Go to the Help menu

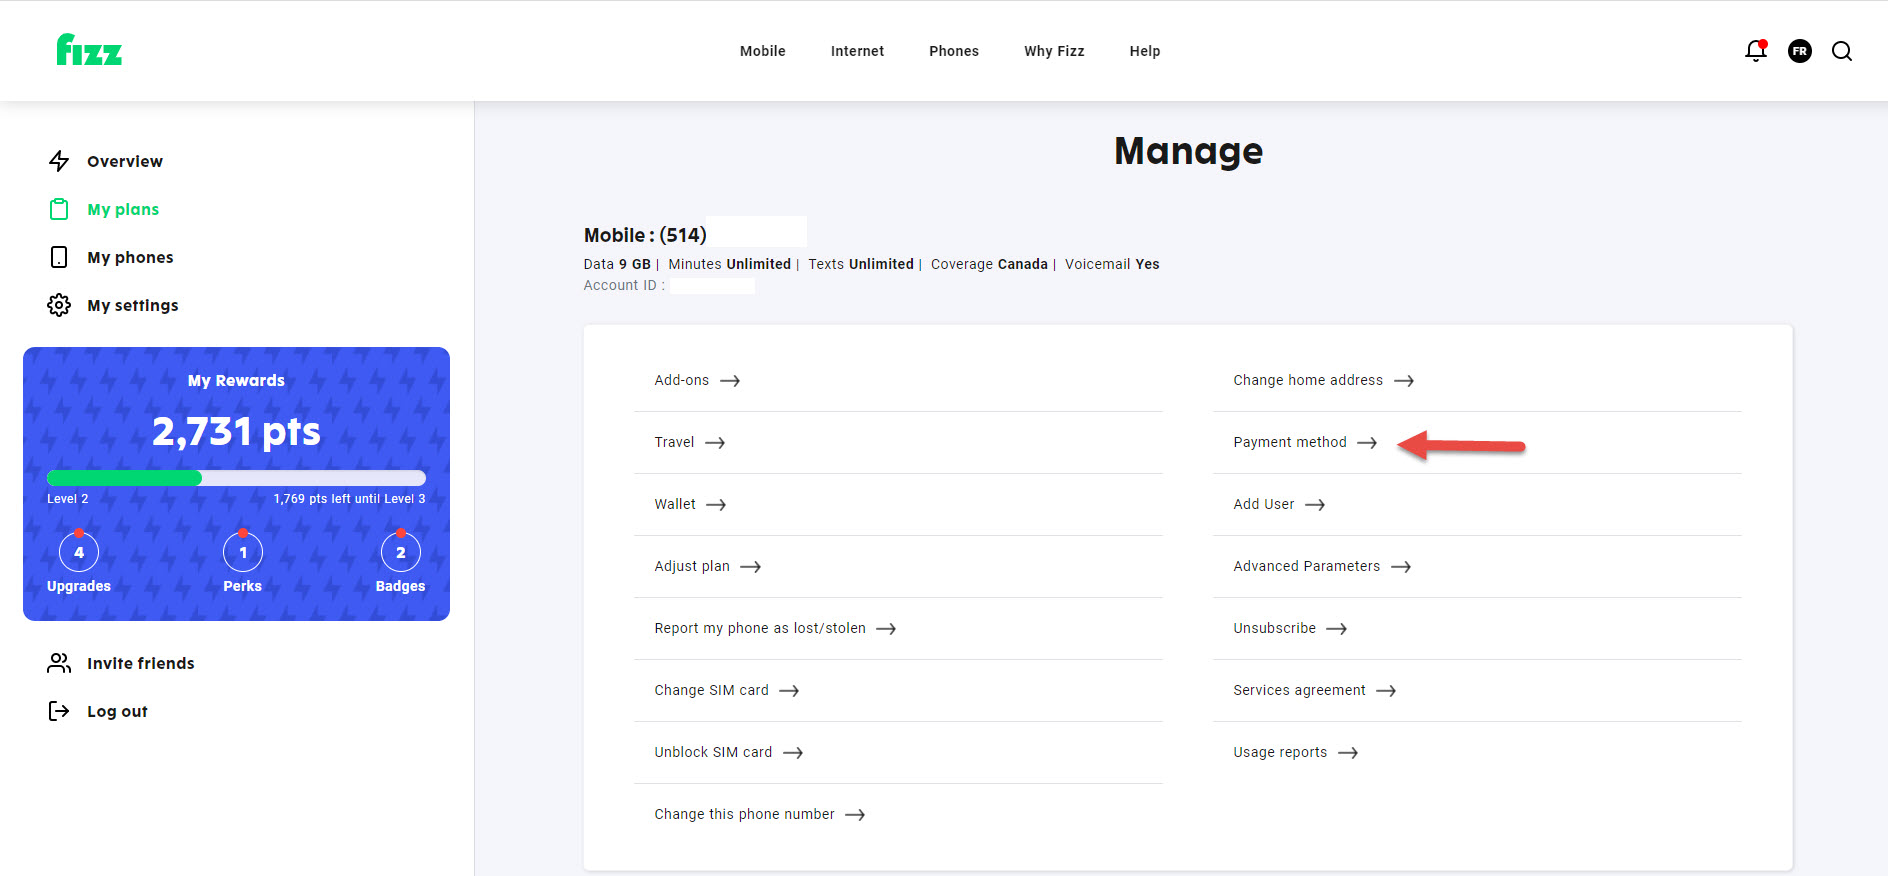pyautogui.click(x=1145, y=51)
